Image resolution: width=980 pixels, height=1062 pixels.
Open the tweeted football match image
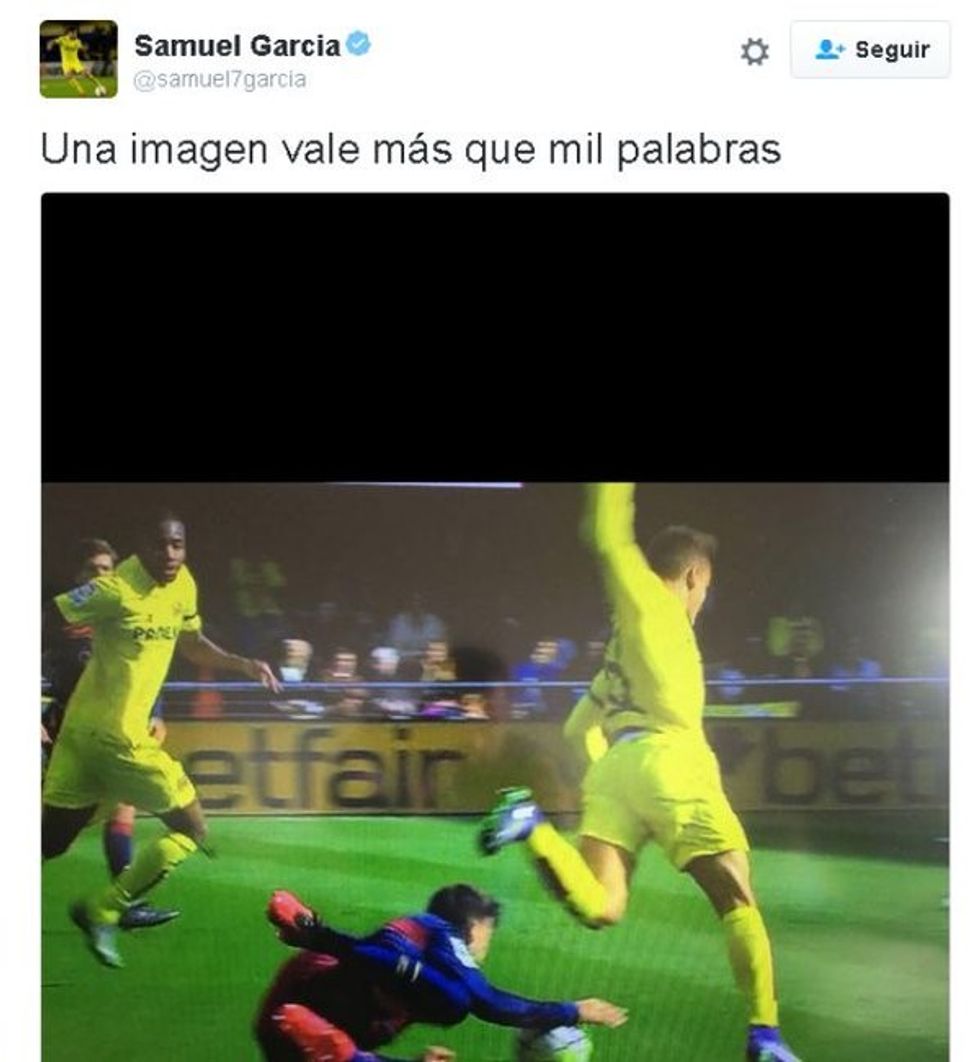(495, 627)
